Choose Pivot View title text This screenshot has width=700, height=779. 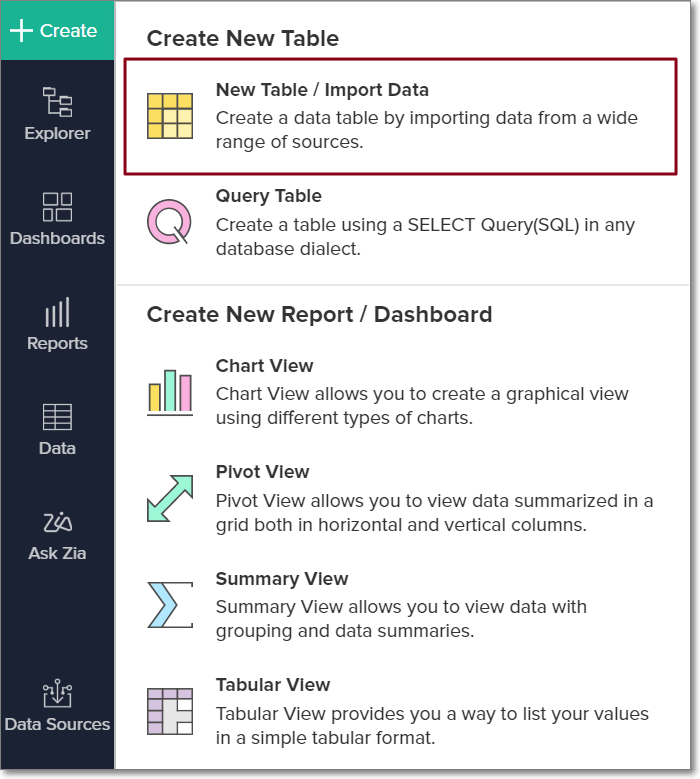click(x=262, y=472)
